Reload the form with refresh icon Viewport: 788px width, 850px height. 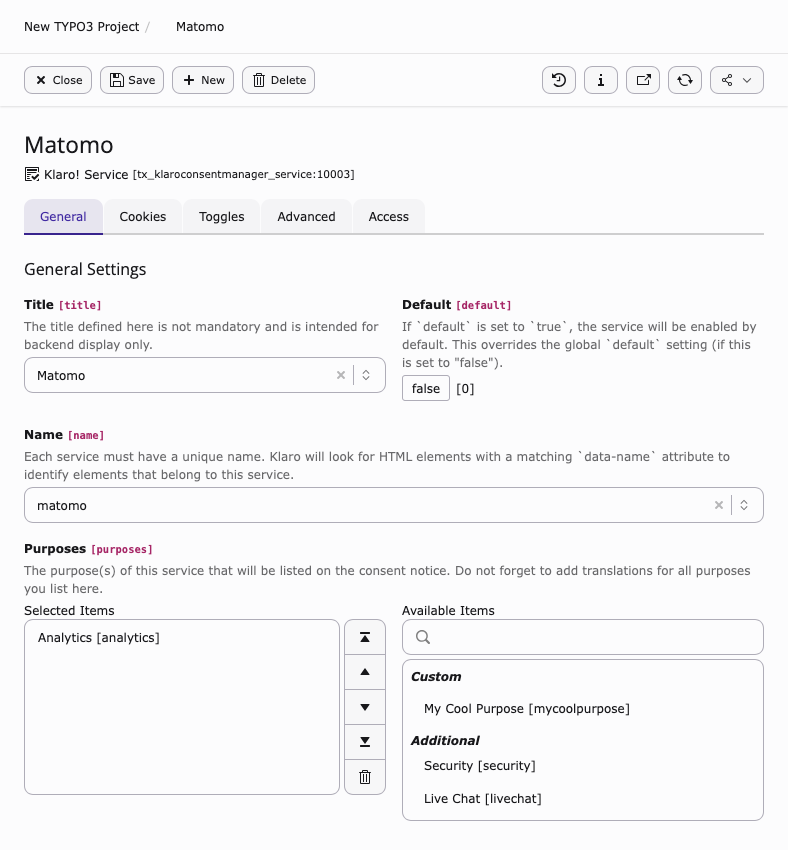tap(684, 80)
